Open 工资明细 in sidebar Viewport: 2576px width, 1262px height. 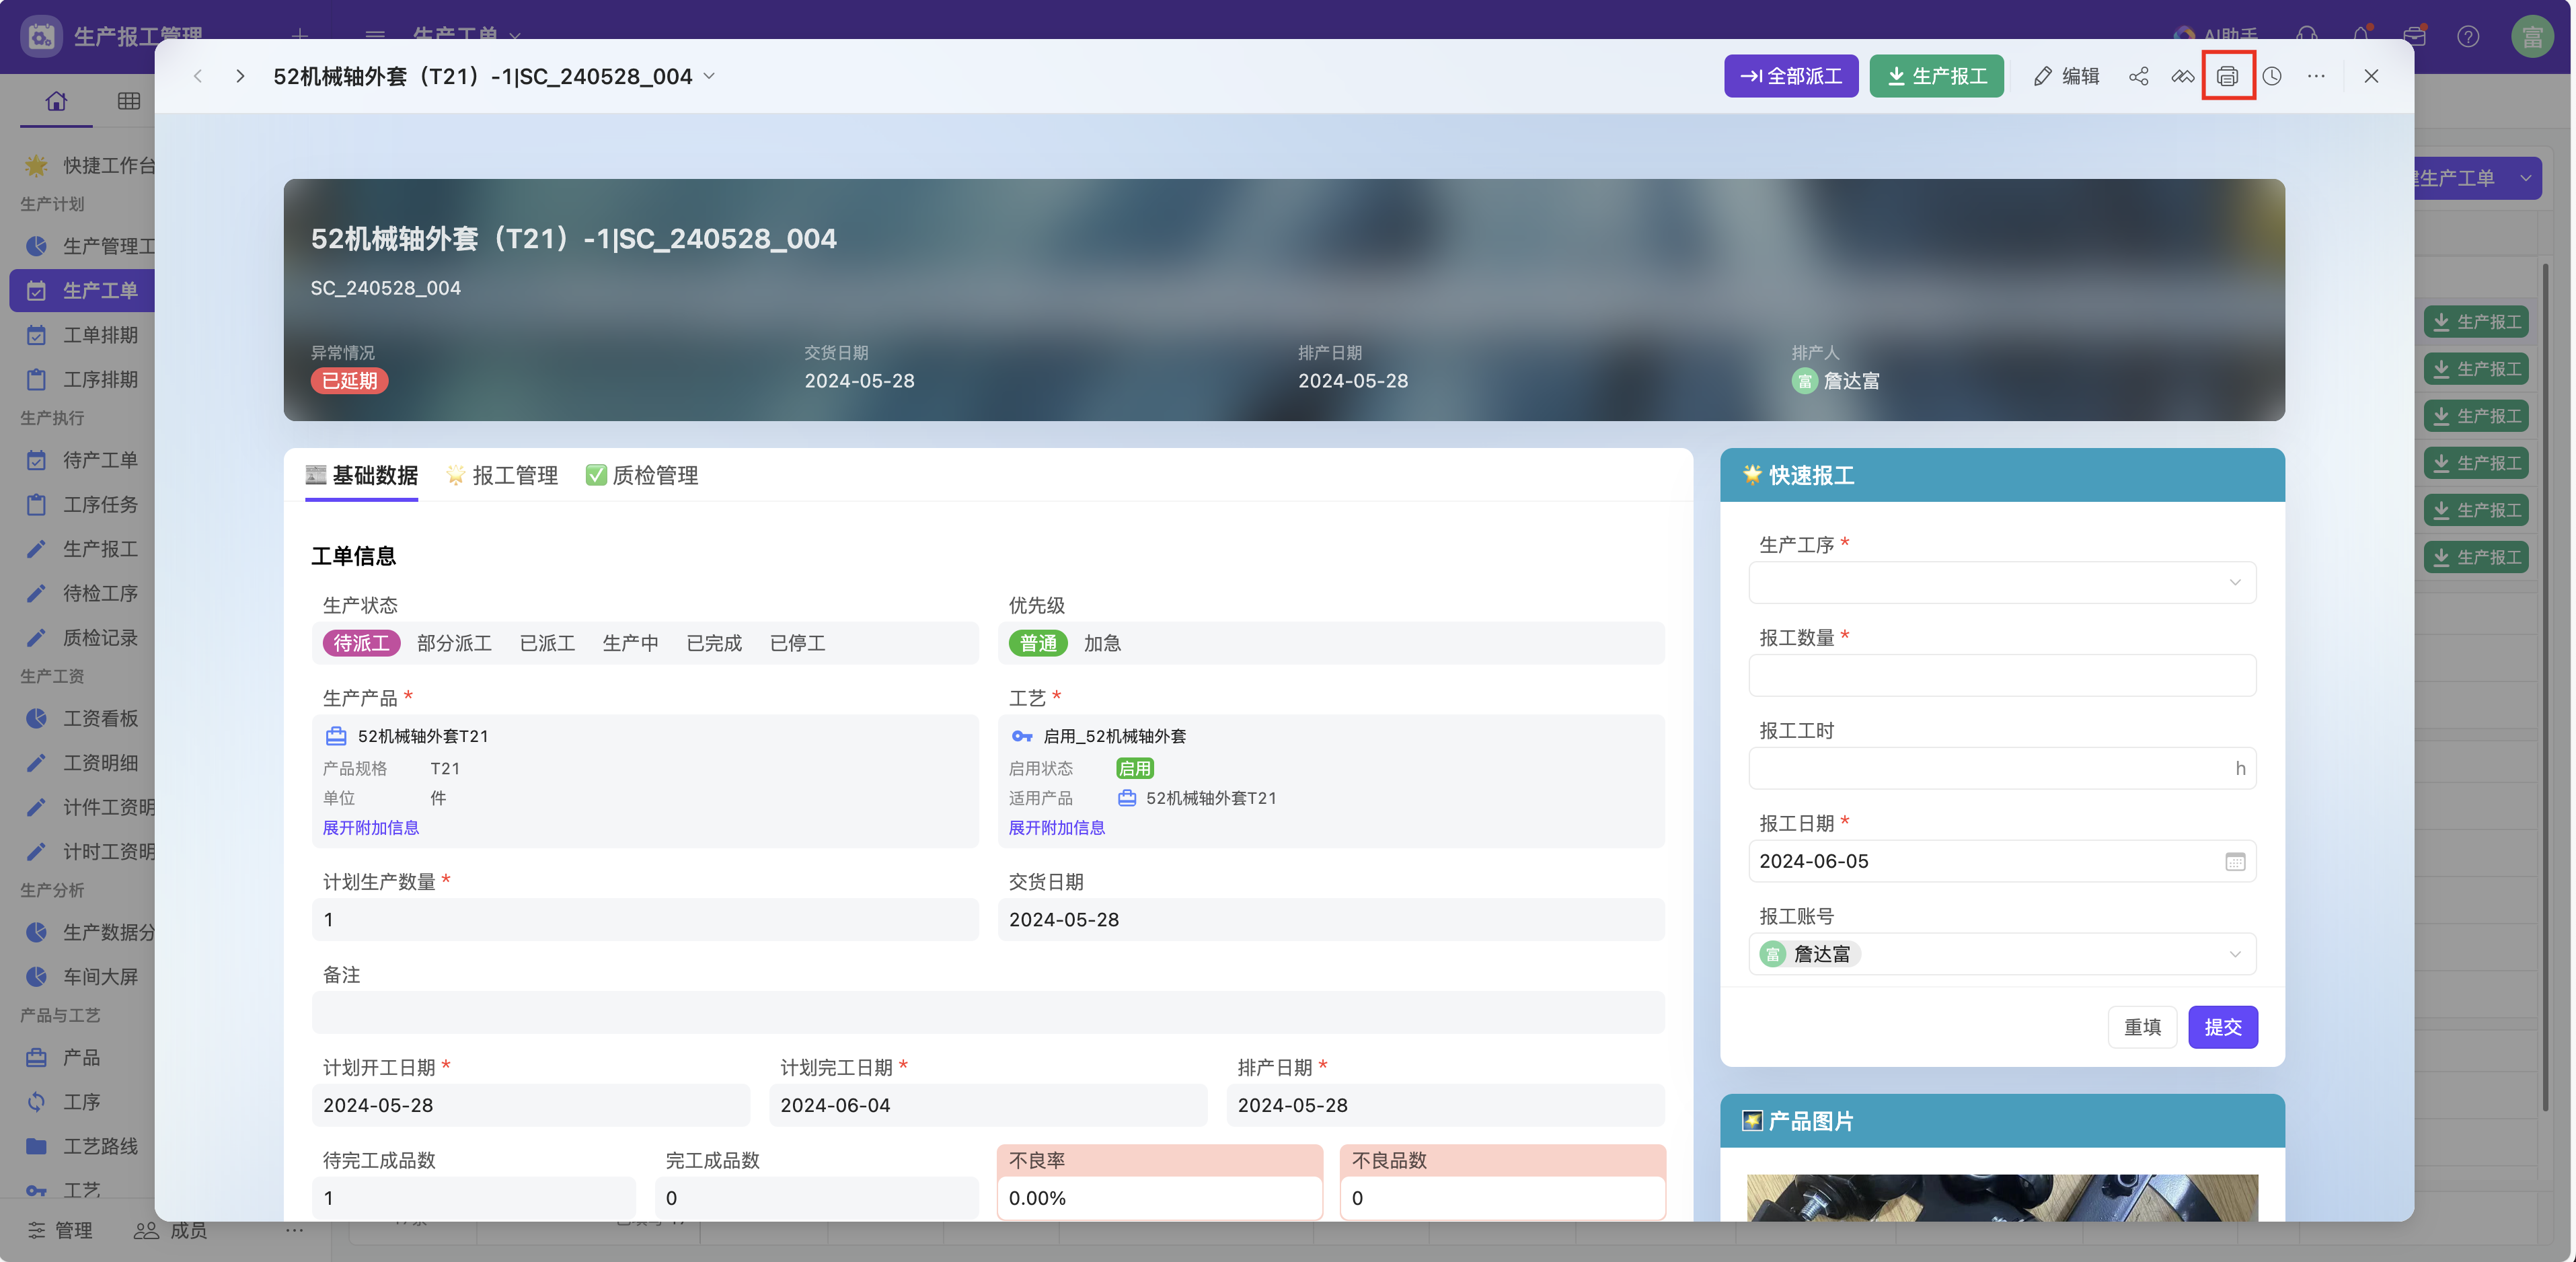[82, 763]
